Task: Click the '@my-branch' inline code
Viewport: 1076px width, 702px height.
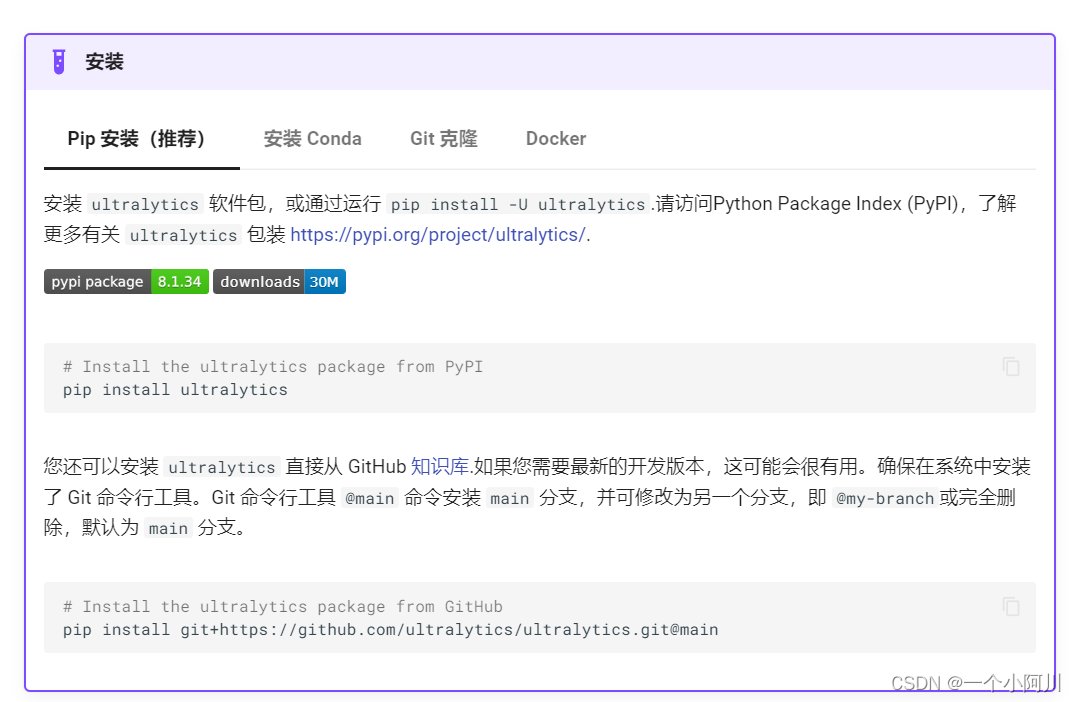Action: [885, 498]
